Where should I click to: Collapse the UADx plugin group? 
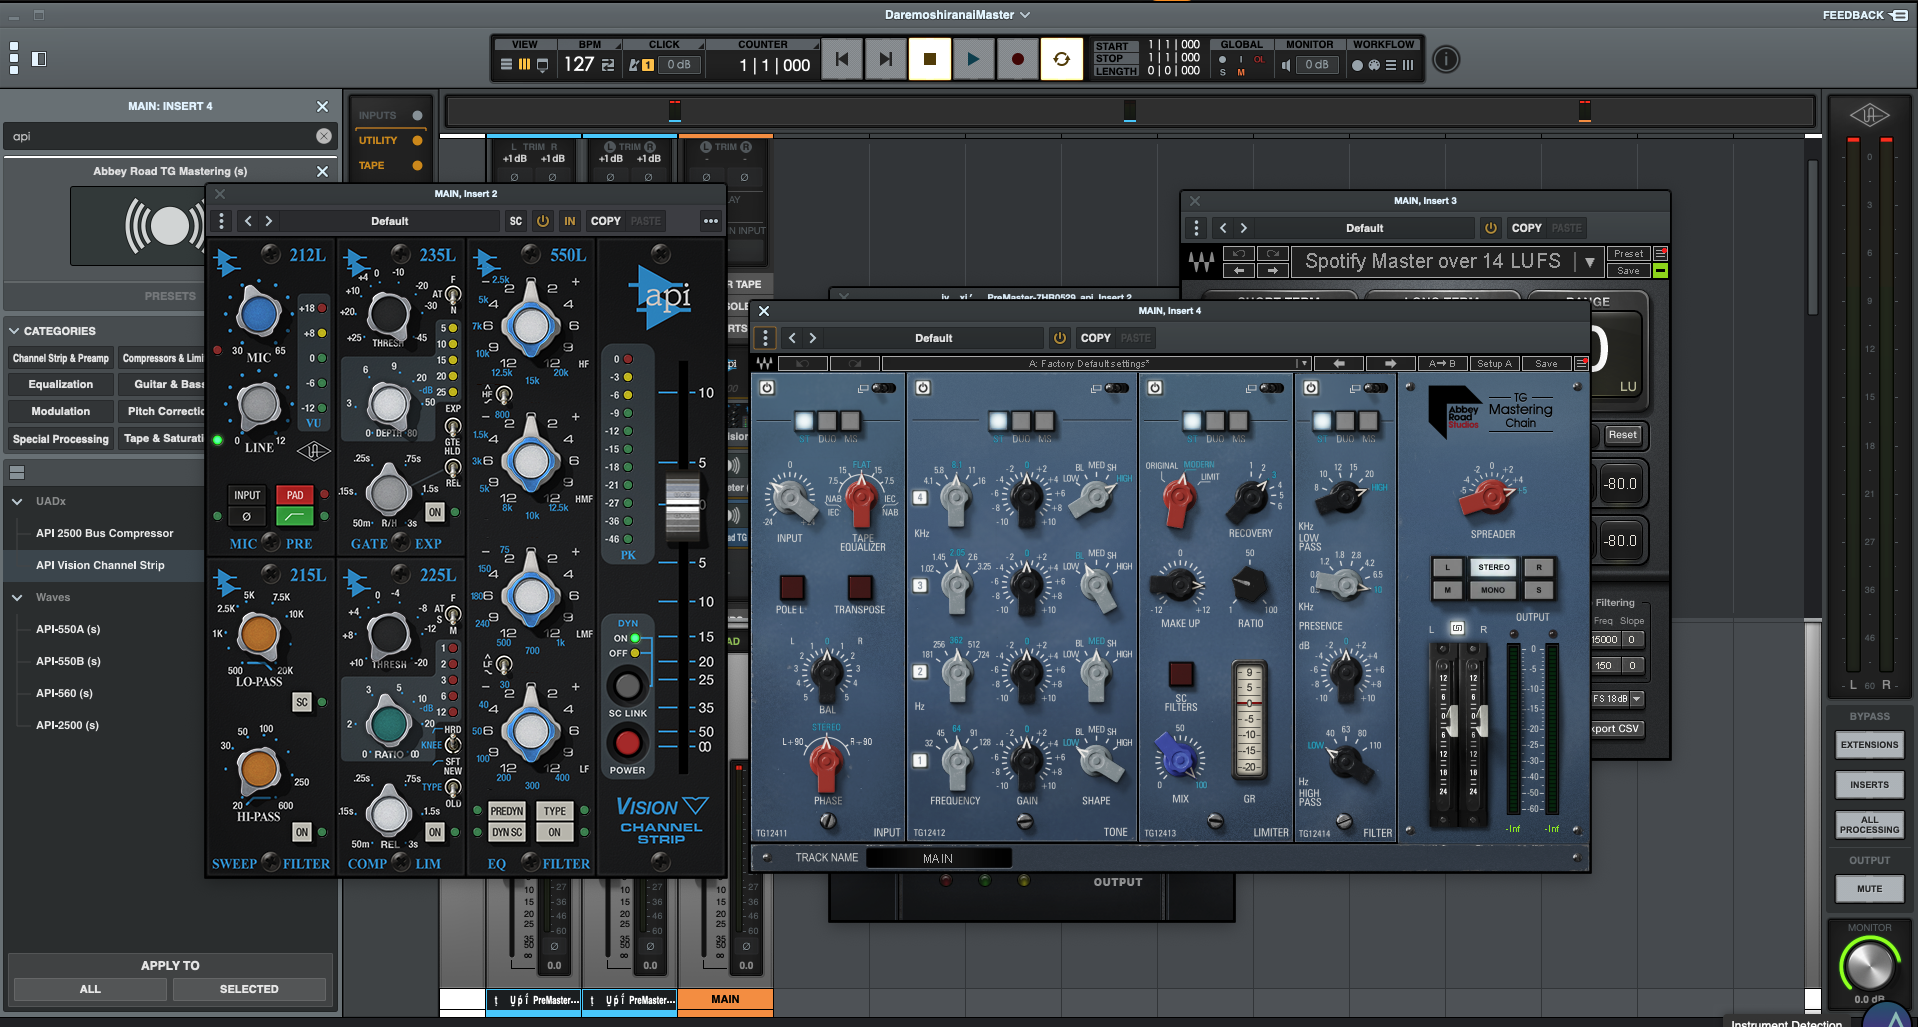(17, 501)
